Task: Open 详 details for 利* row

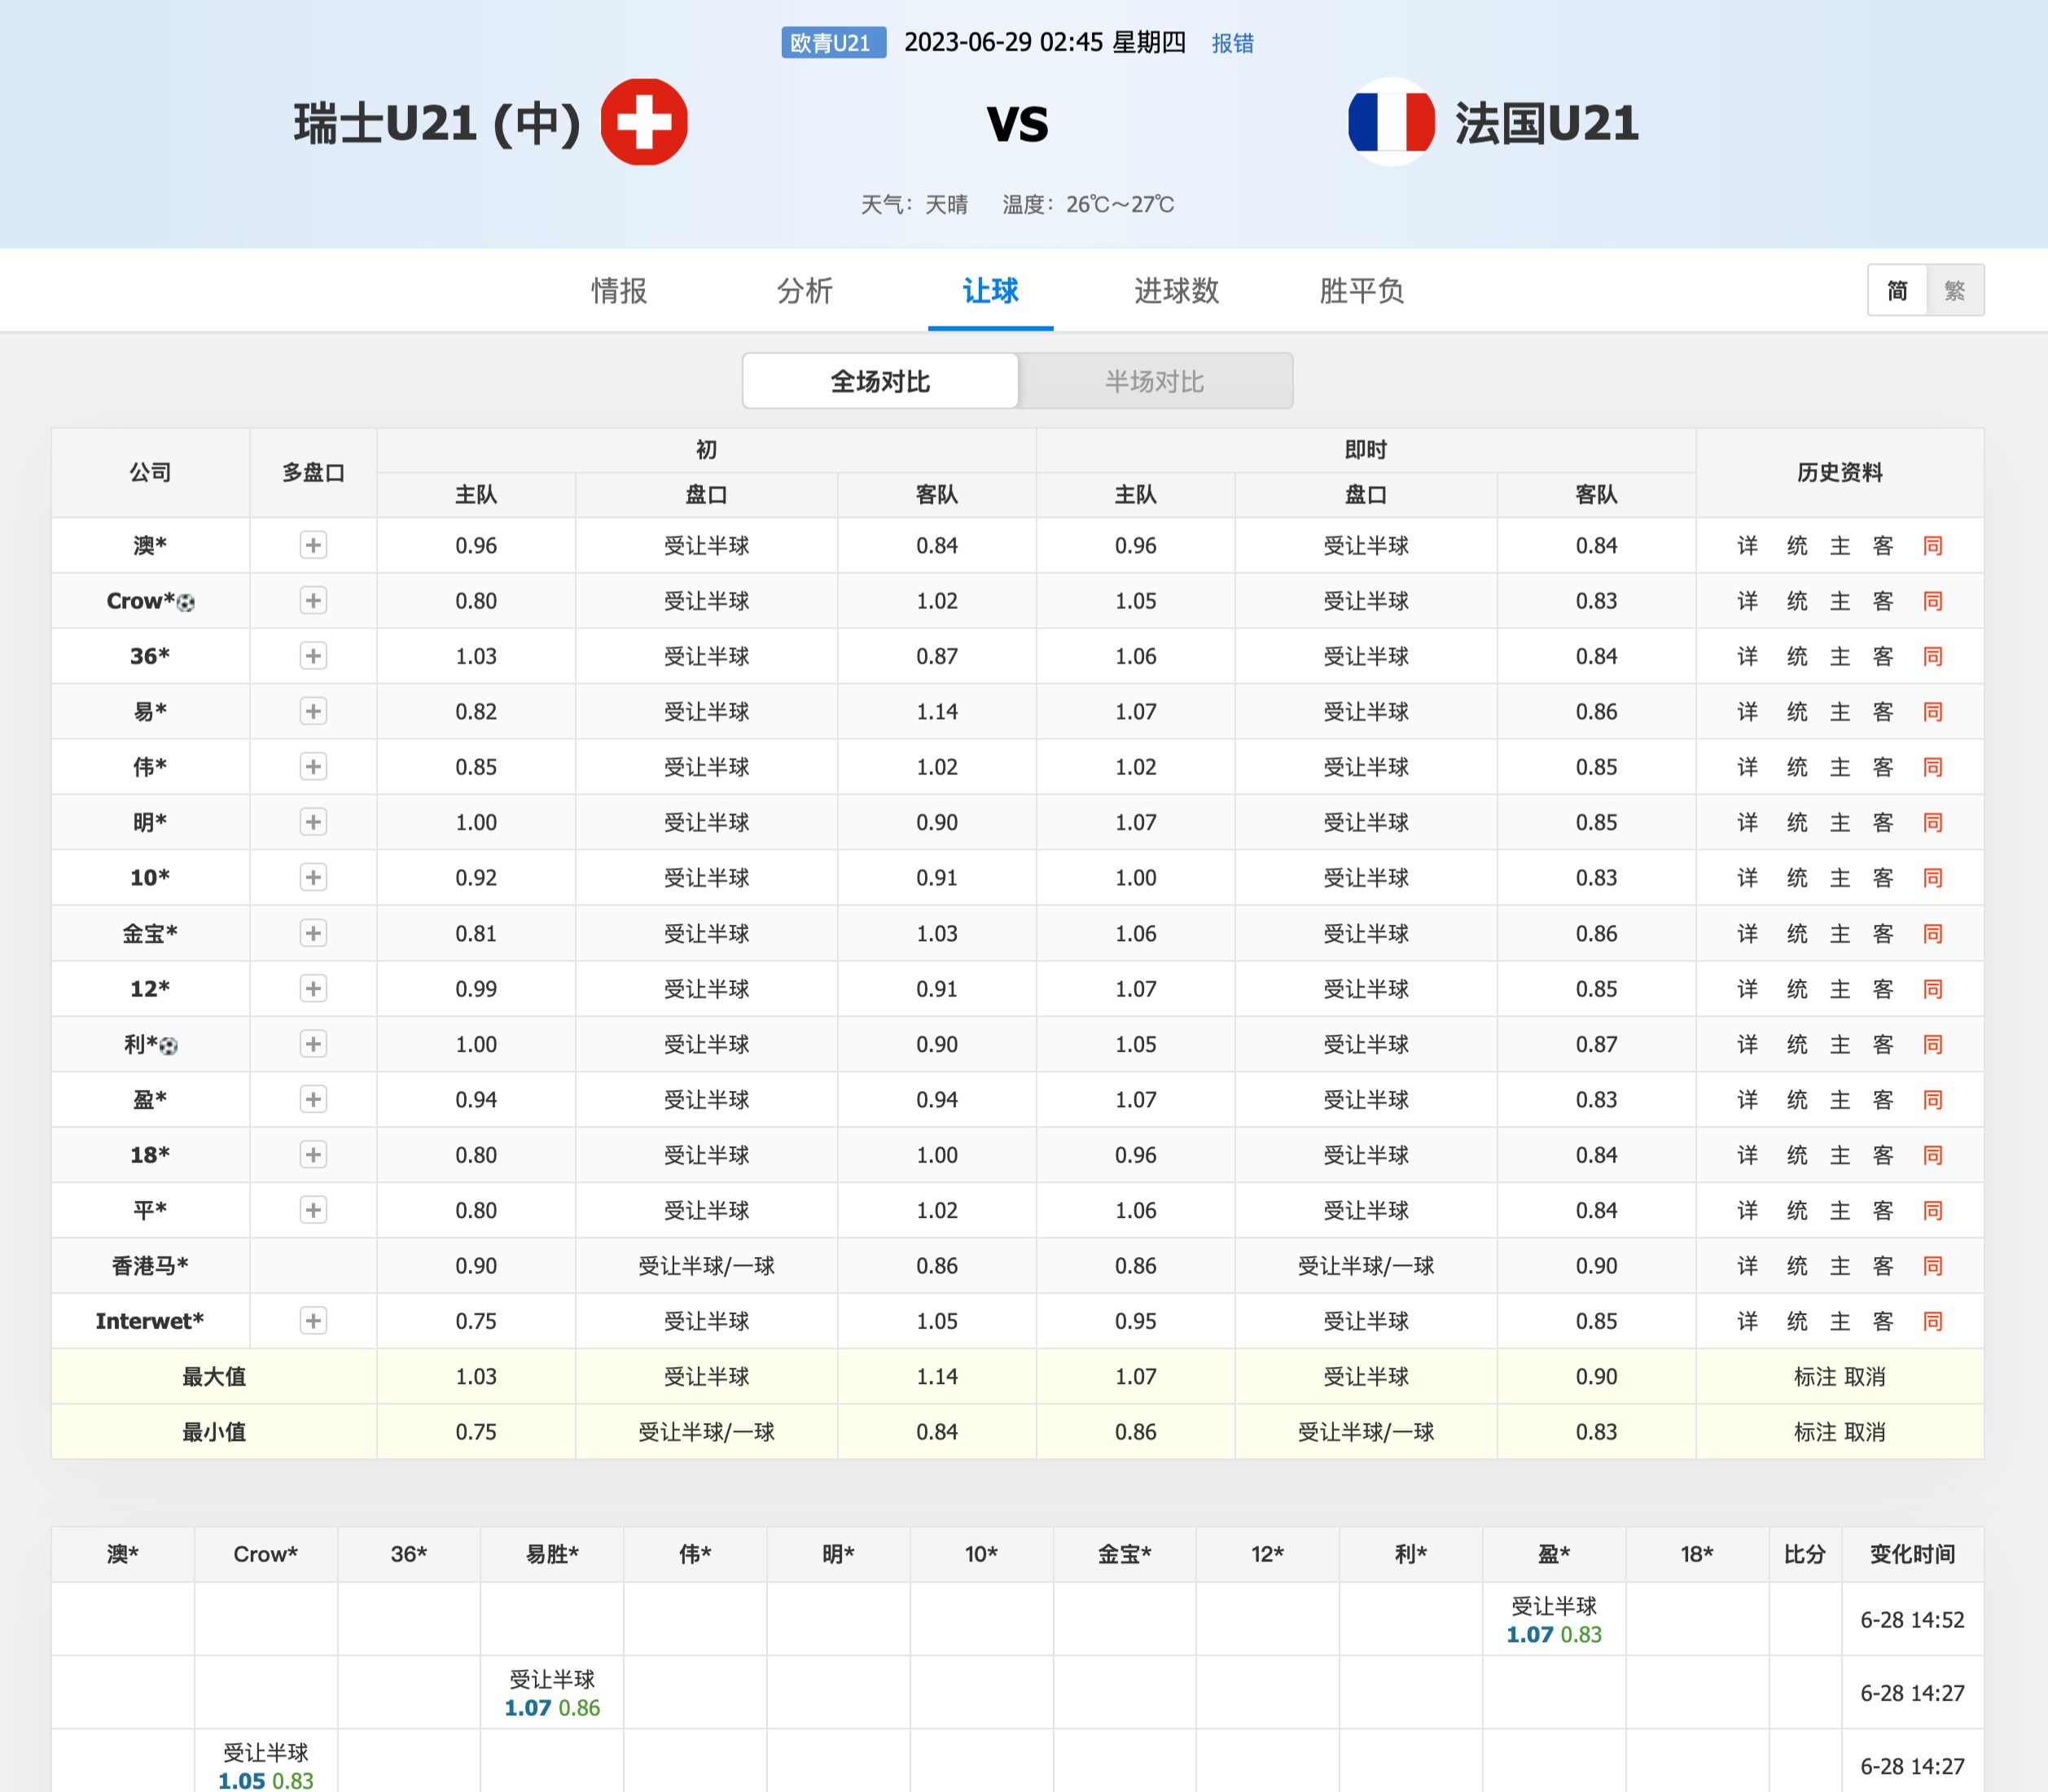Action: pos(1747,1045)
